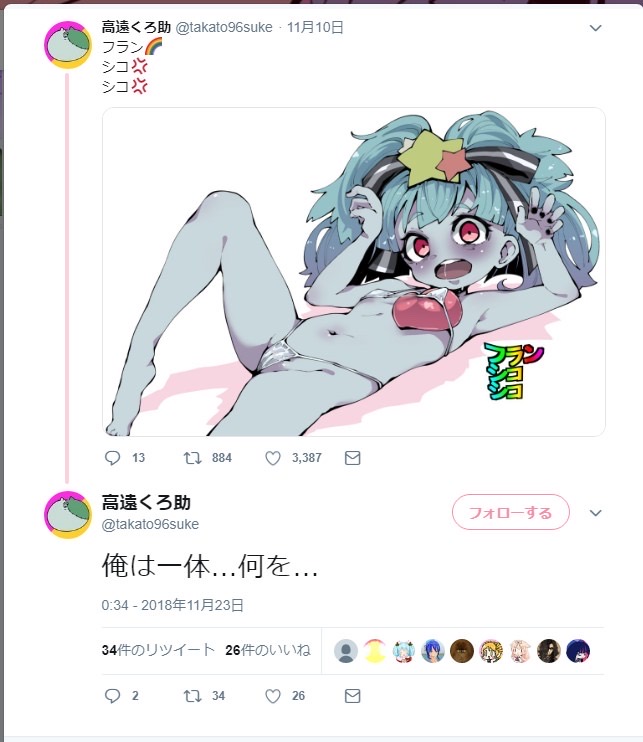Like the first tweet with 3,387 likes
Viewport: 643px width, 742px height.
(273, 458)
